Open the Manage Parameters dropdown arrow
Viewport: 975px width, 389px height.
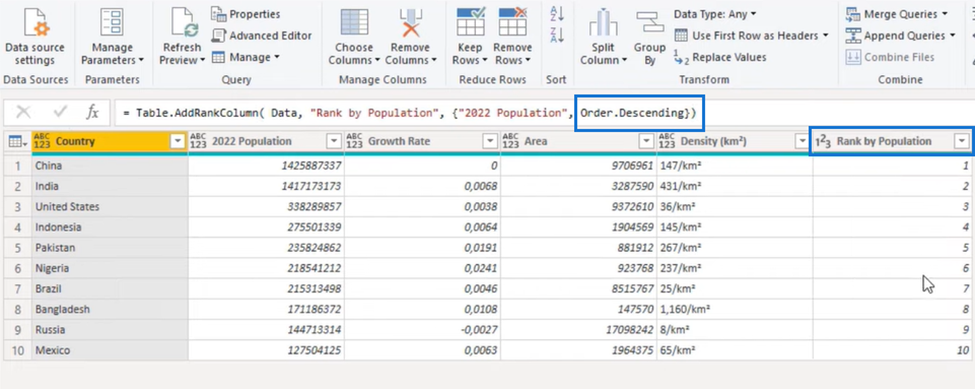pyautogui.click(x=141, y=60)
